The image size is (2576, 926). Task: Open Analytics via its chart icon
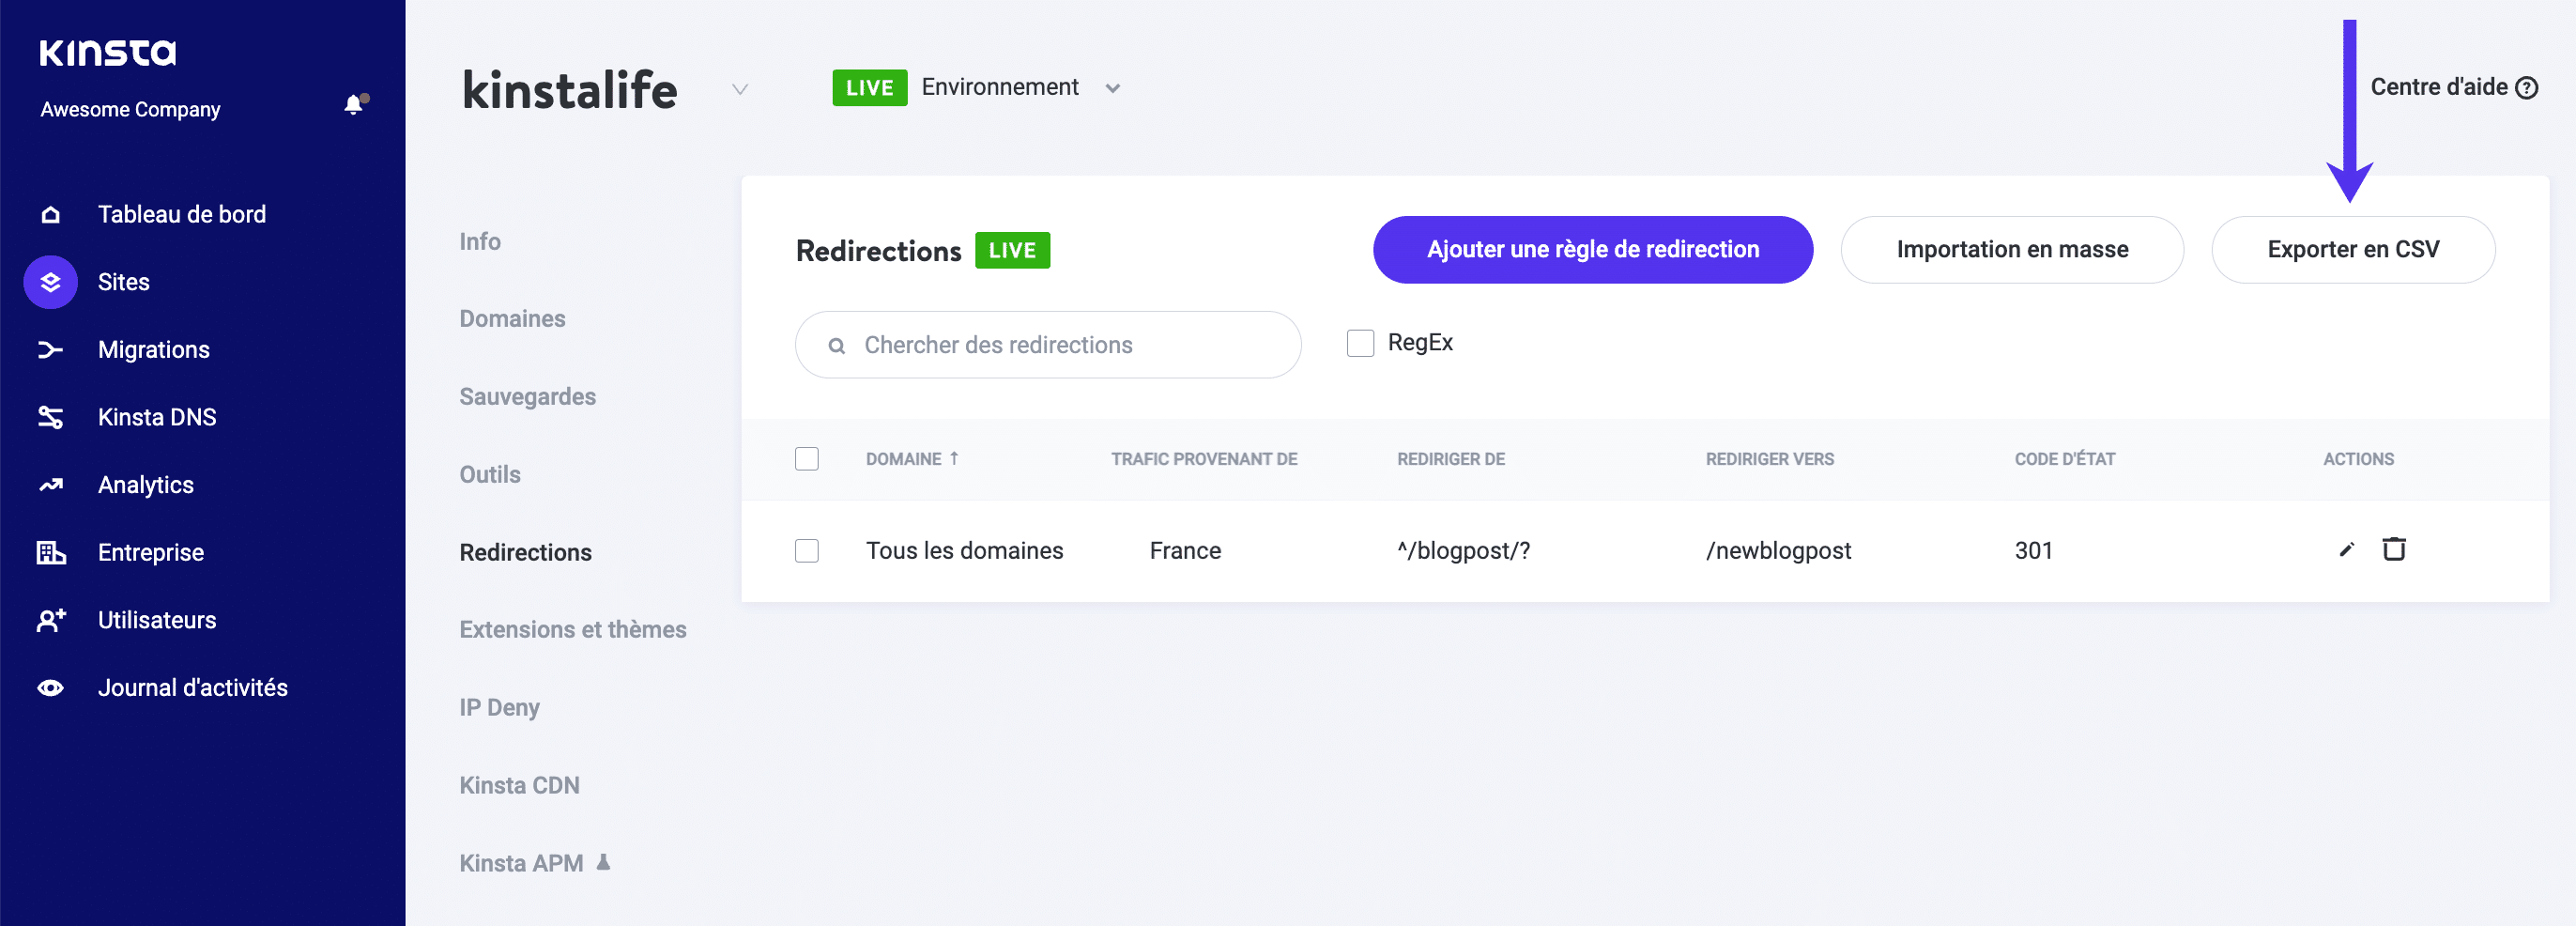pos(50,484)
